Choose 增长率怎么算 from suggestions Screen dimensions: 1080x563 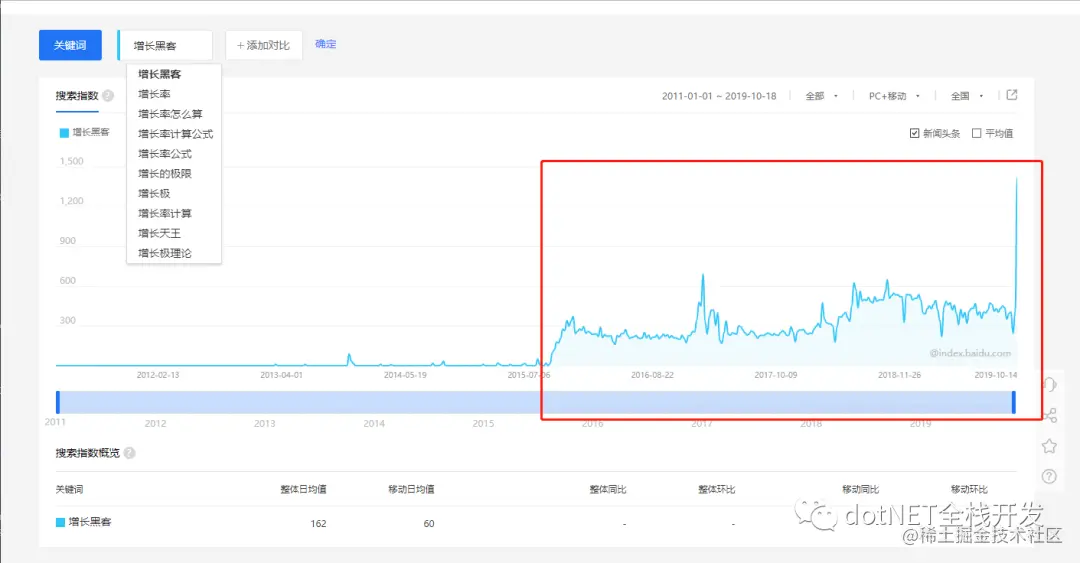click(170, 114)
